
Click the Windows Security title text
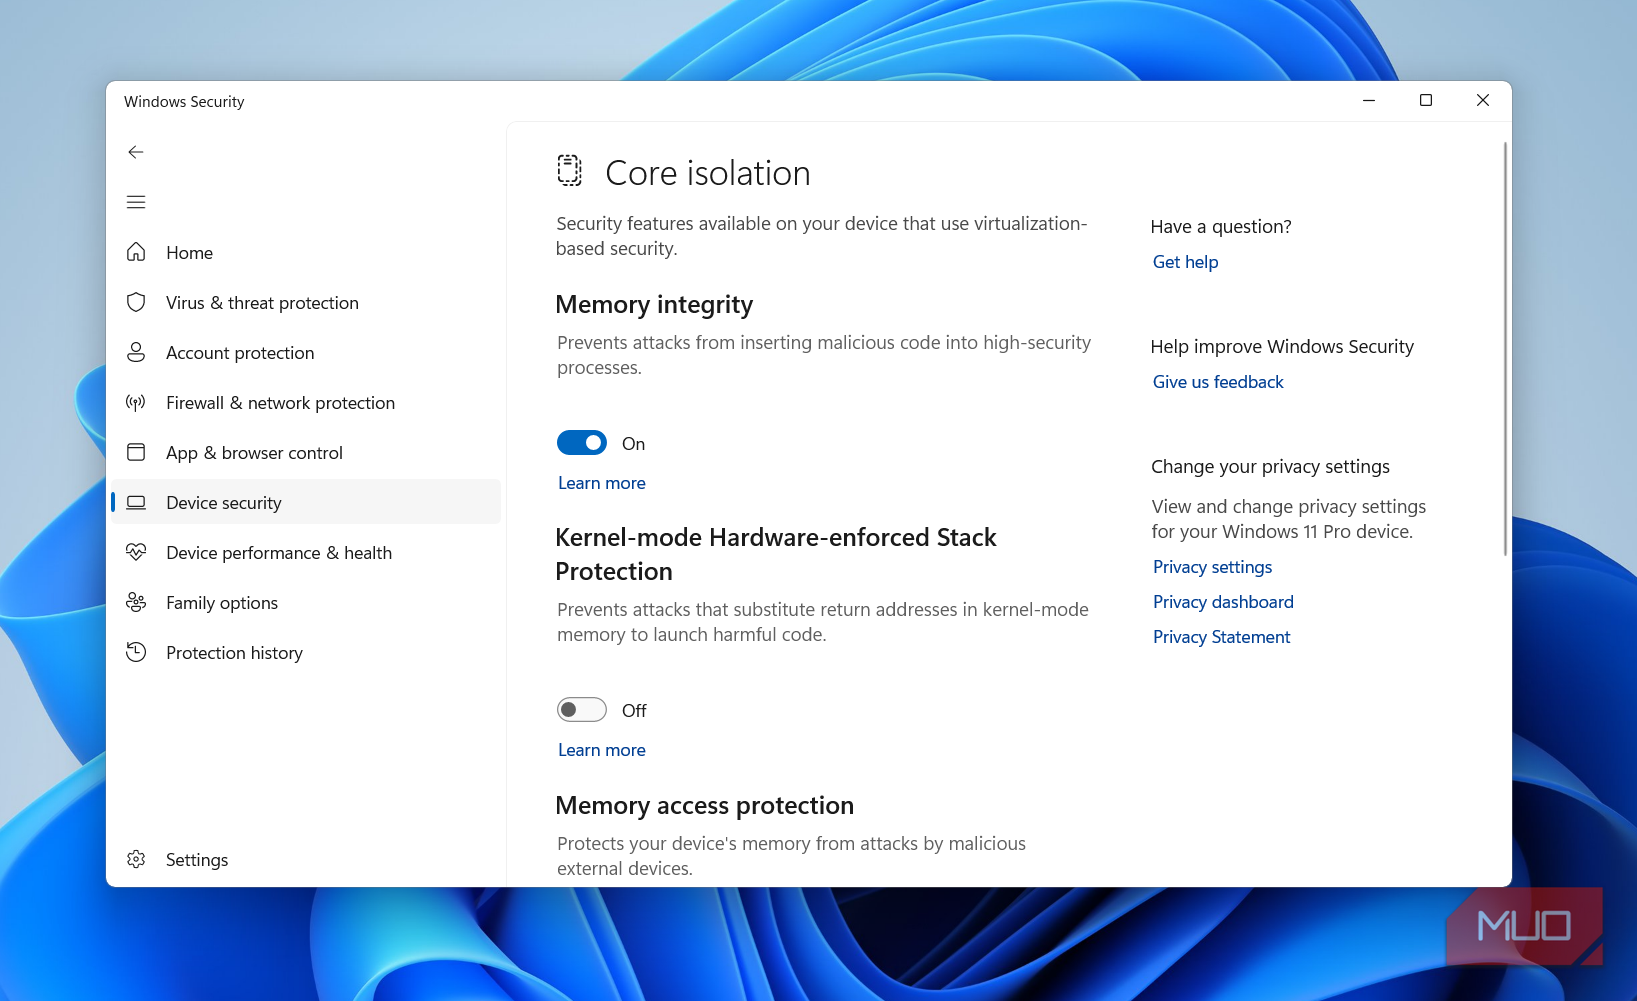click(184, 102)
